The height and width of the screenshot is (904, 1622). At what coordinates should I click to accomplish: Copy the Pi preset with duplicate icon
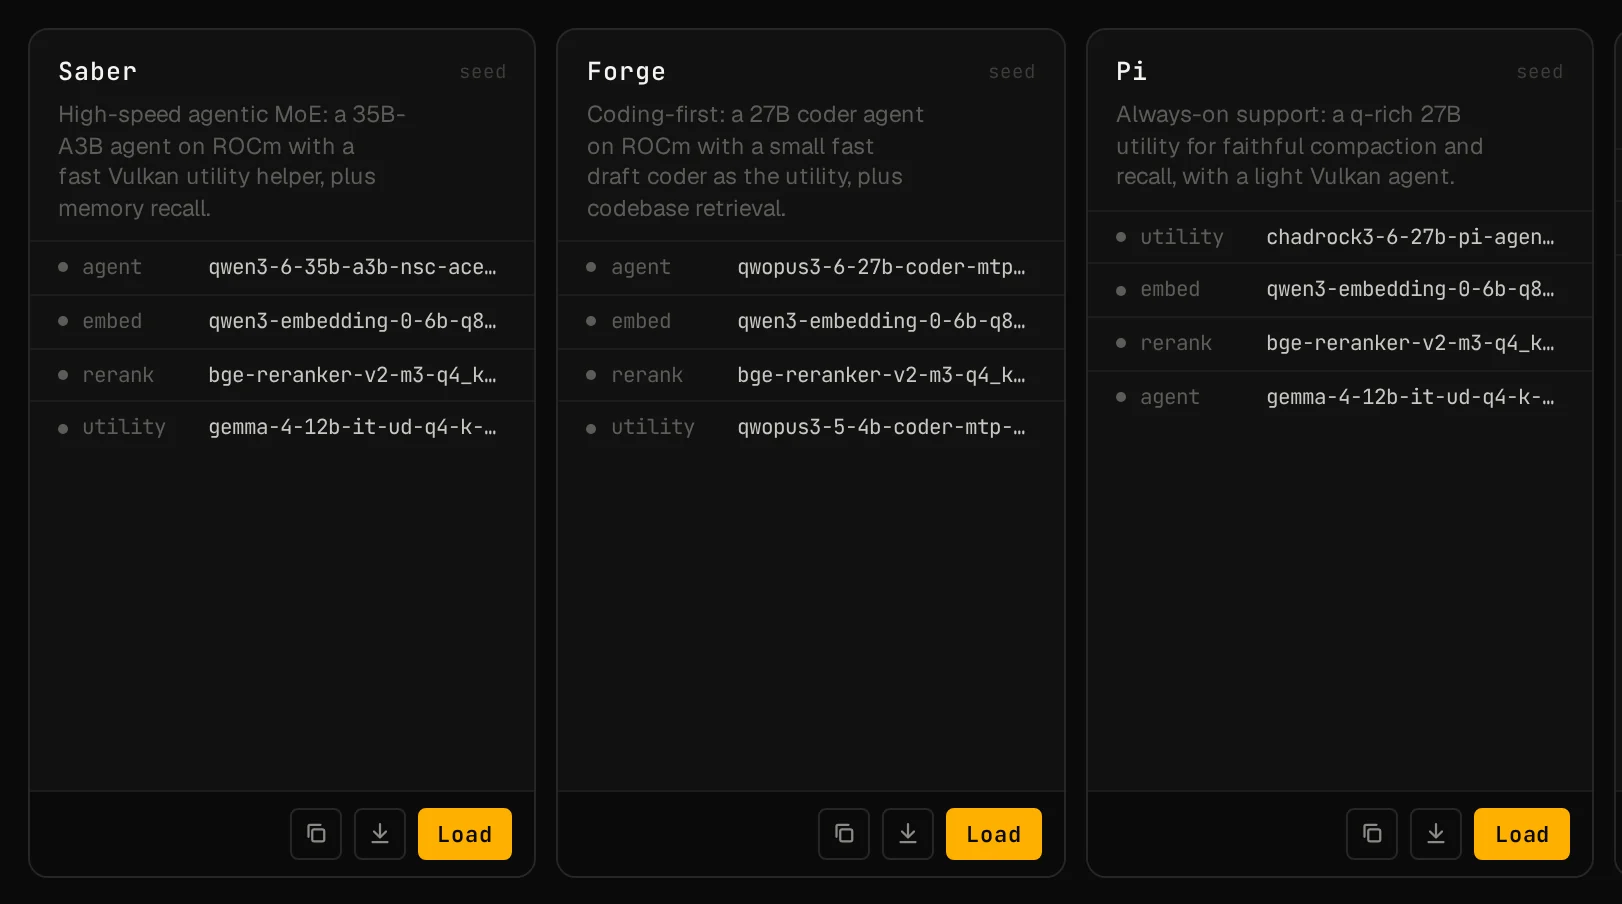(1372, 834)
